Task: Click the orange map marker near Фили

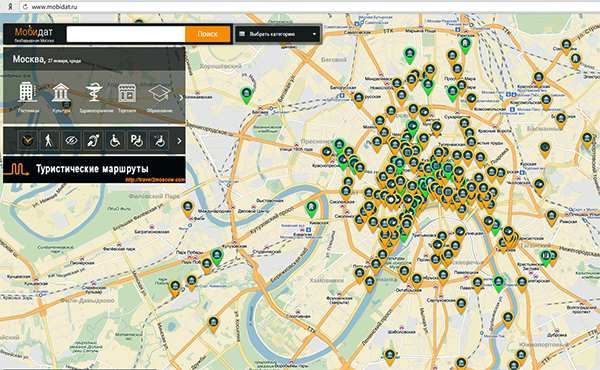Action: coord(188,209)
